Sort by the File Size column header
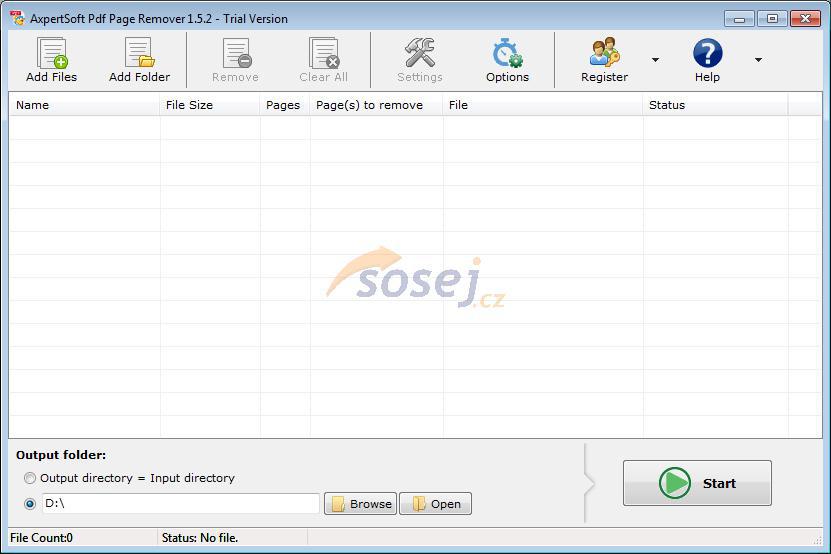 (210, 105)
